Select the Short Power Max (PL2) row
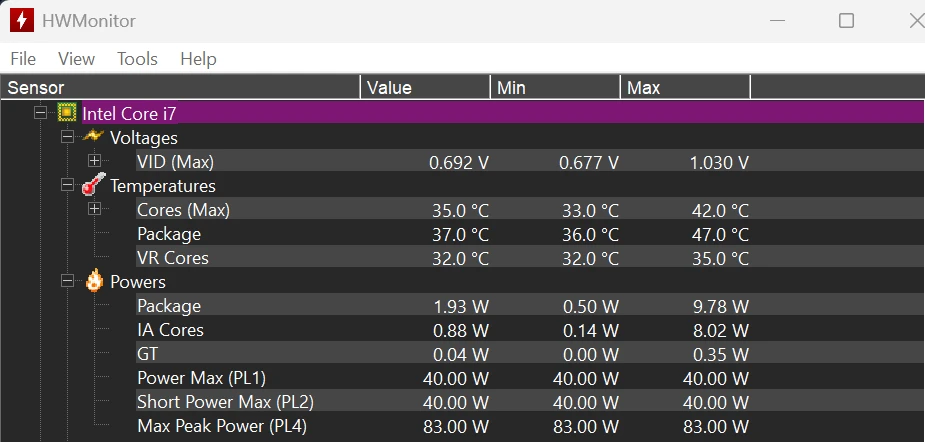 (225, 402)
